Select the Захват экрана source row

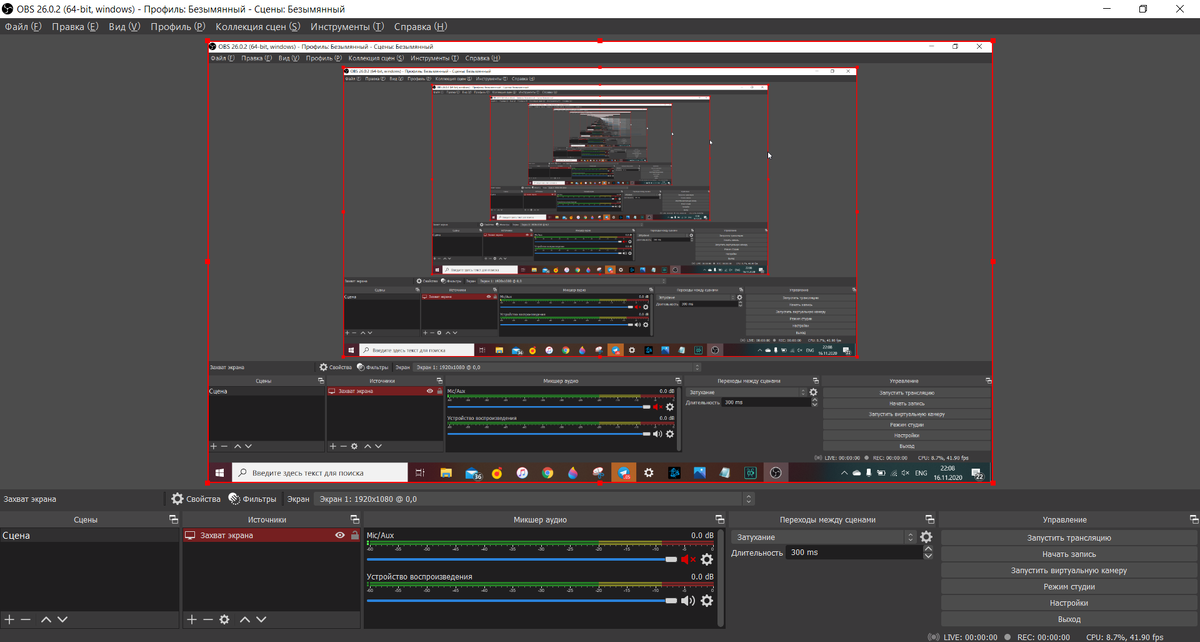[x=271, y=535]
